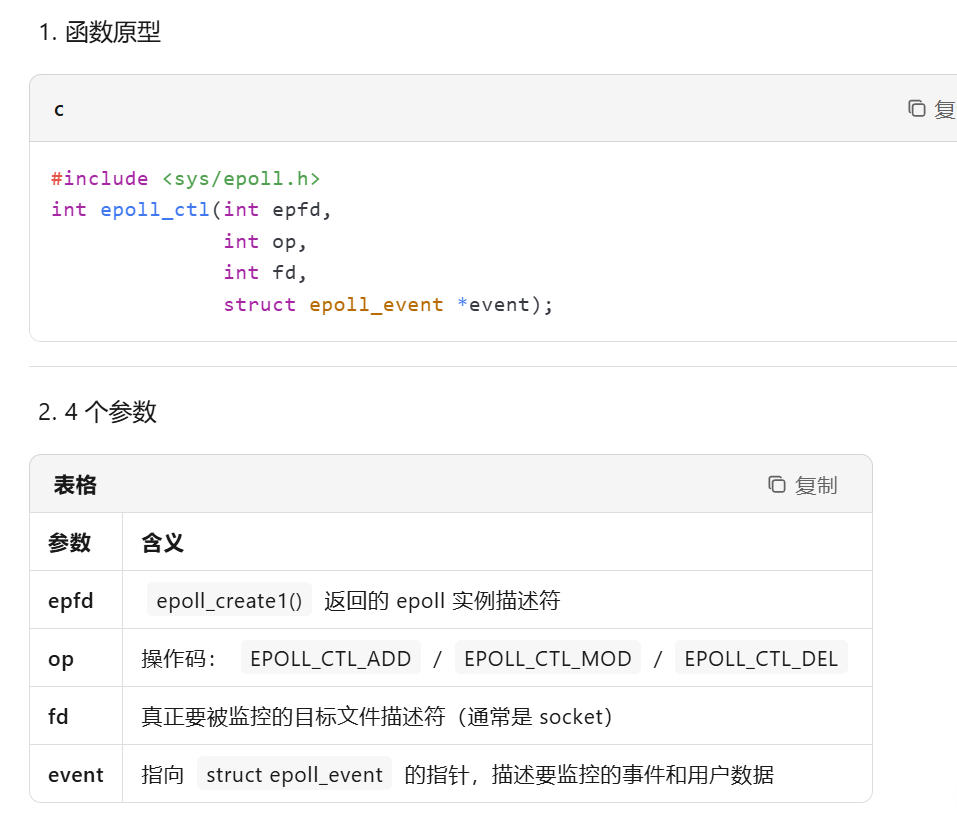Click '的指针，描述要监控的事件和用户数据' text

[589, 775]
